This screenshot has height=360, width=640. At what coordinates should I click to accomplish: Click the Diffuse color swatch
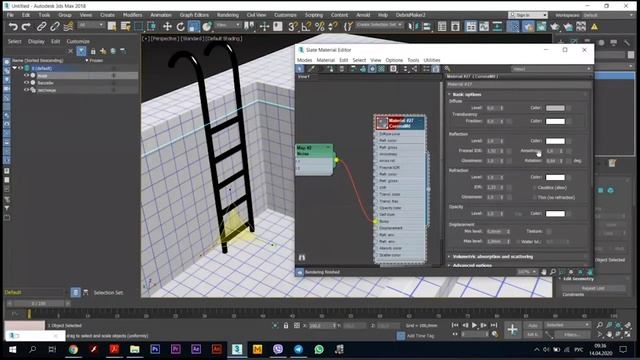click(x=555, y=108)
